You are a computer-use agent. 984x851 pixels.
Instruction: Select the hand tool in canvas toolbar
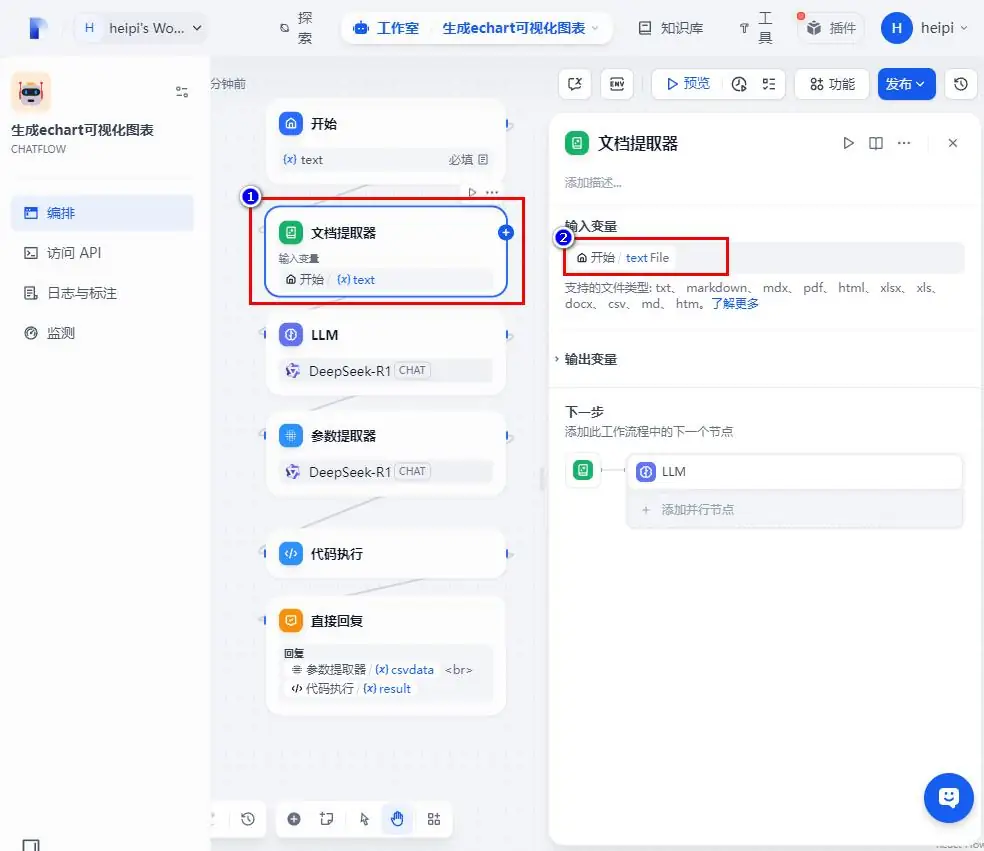pyautogui.click(x=397, y=819)
